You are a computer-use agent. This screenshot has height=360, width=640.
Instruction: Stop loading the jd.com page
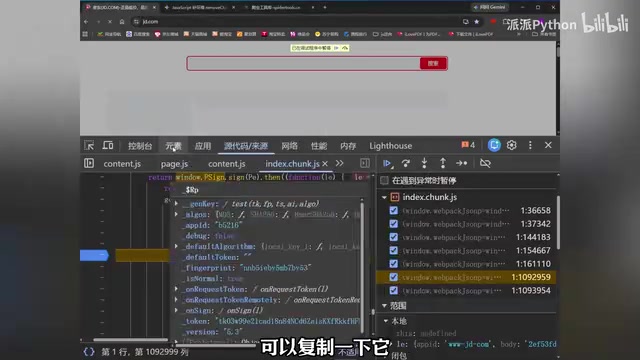110,22
